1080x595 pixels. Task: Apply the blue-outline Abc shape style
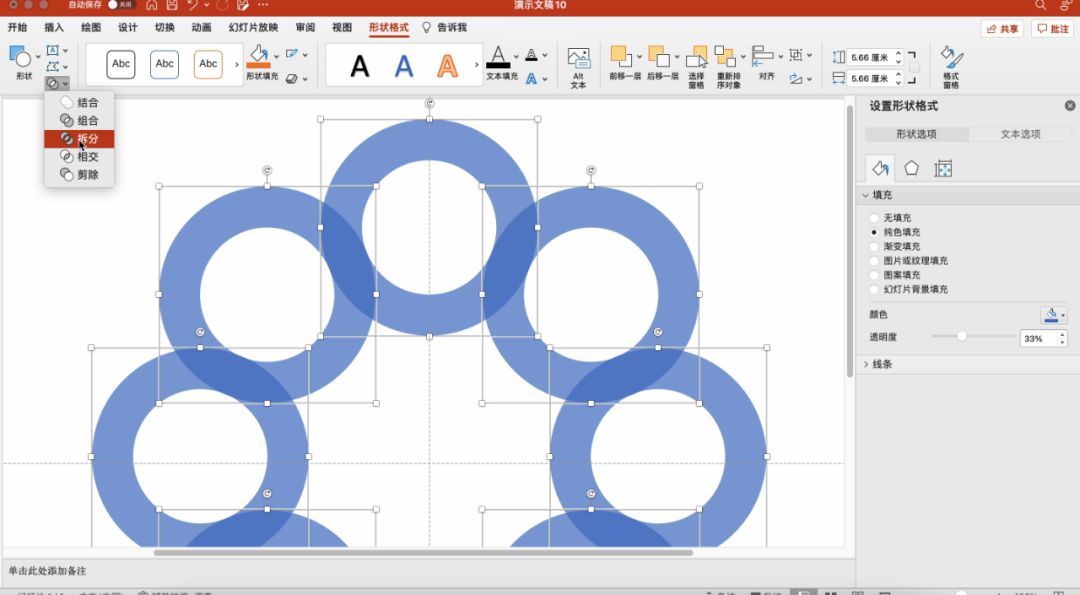pos(165,64)
